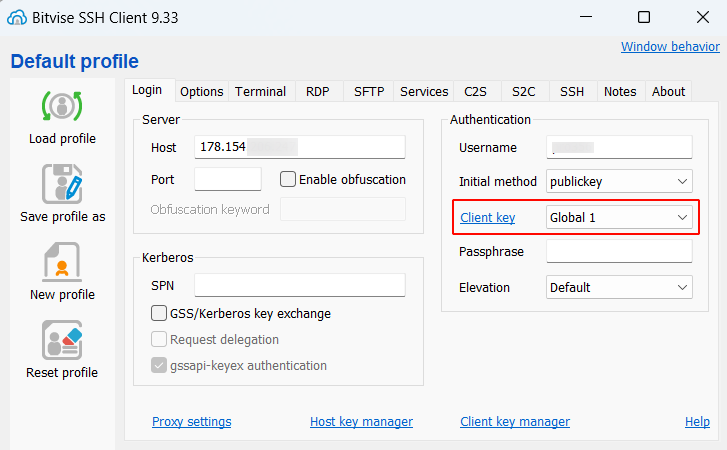Image resolution: width=727 pixels, height=450 pixels.
Task: Click the Load profile icon
Action: 62,106
